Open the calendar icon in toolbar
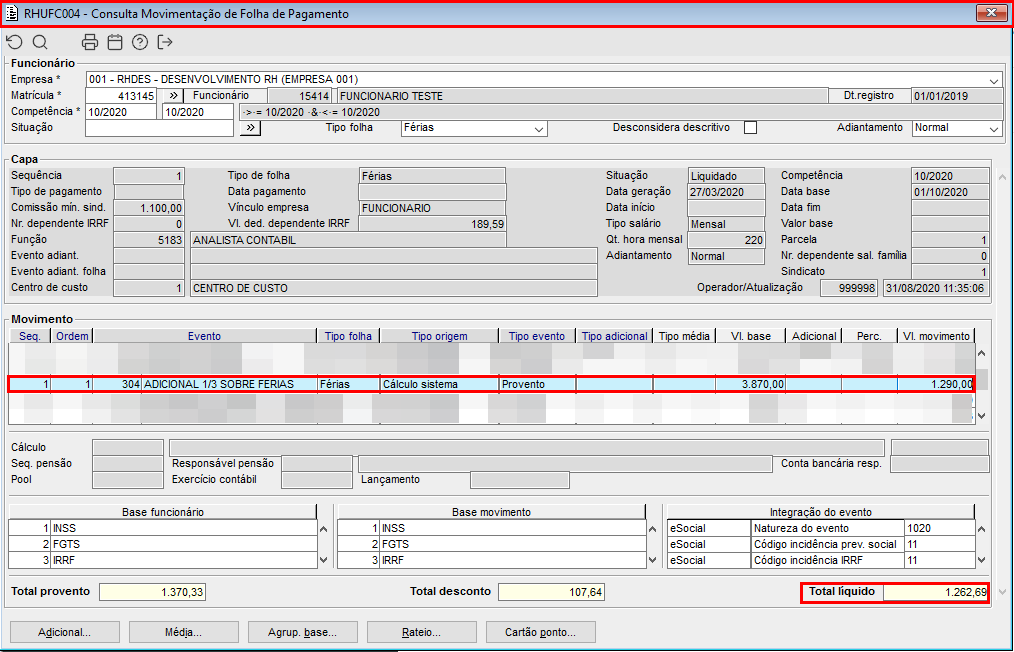Image resolution: width=1014 pixels, height=652 pixels. 115,42
